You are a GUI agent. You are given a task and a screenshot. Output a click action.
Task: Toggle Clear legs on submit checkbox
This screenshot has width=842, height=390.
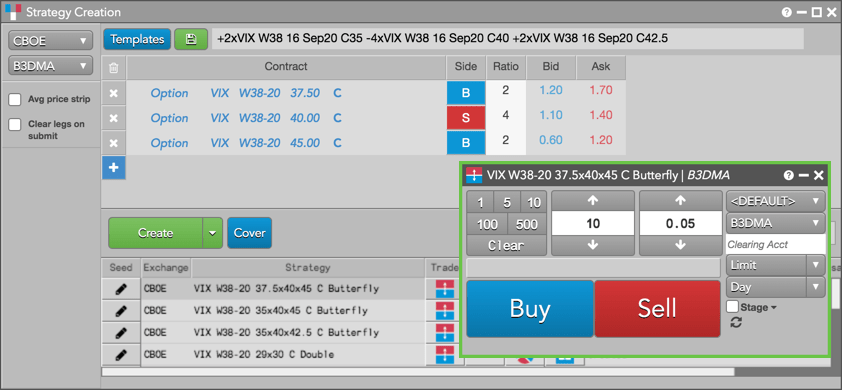16,125
